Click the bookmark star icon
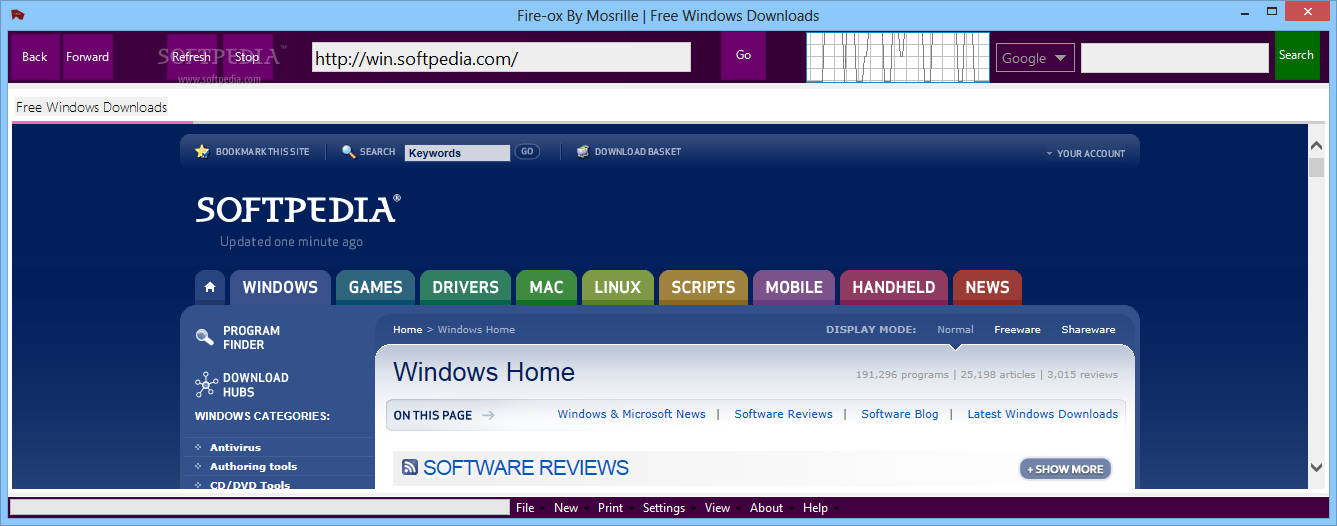This screenshot has width=1337, height=526. [x=202, y=152]
